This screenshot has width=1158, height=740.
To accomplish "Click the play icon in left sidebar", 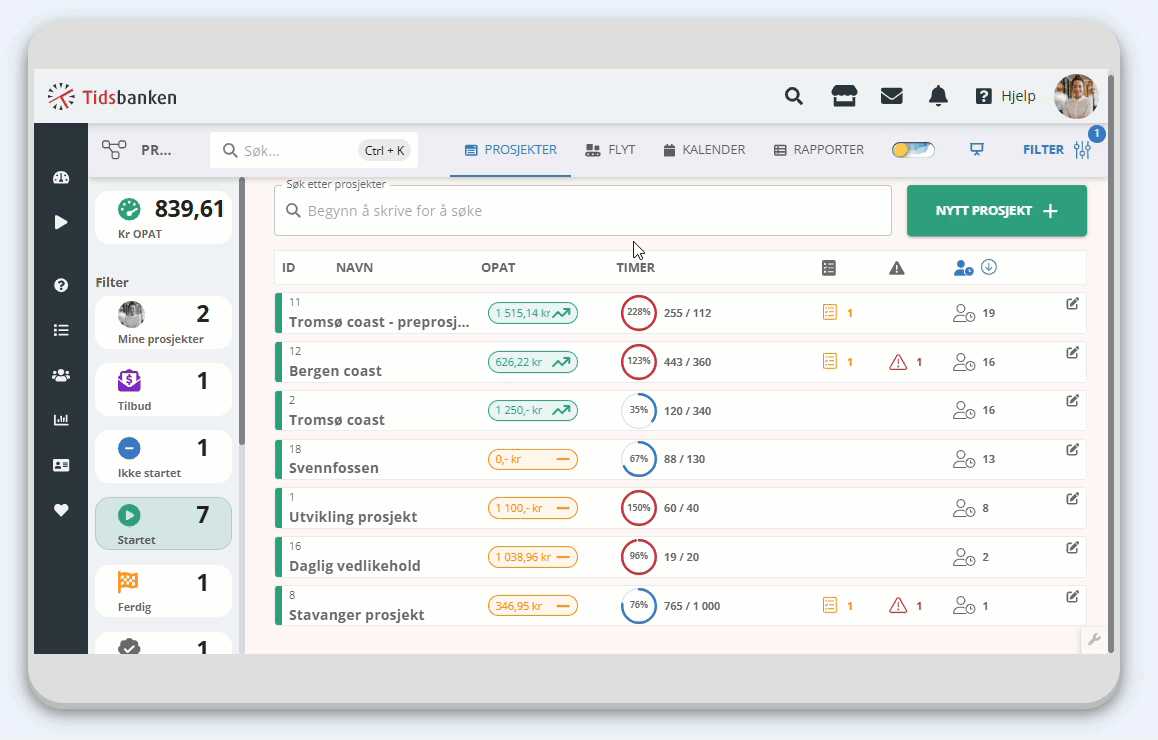I will pyautogui.click(x=61, y=222).
